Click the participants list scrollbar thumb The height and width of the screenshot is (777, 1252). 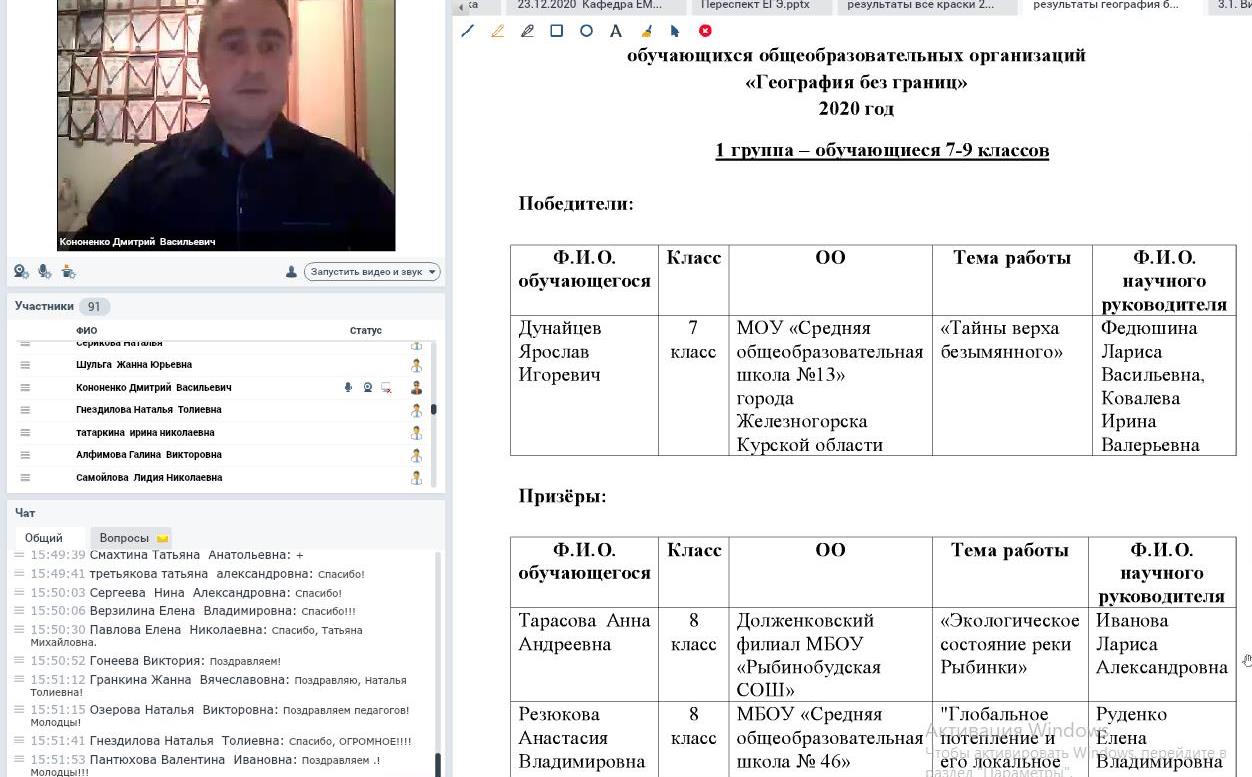click(433, 409)
